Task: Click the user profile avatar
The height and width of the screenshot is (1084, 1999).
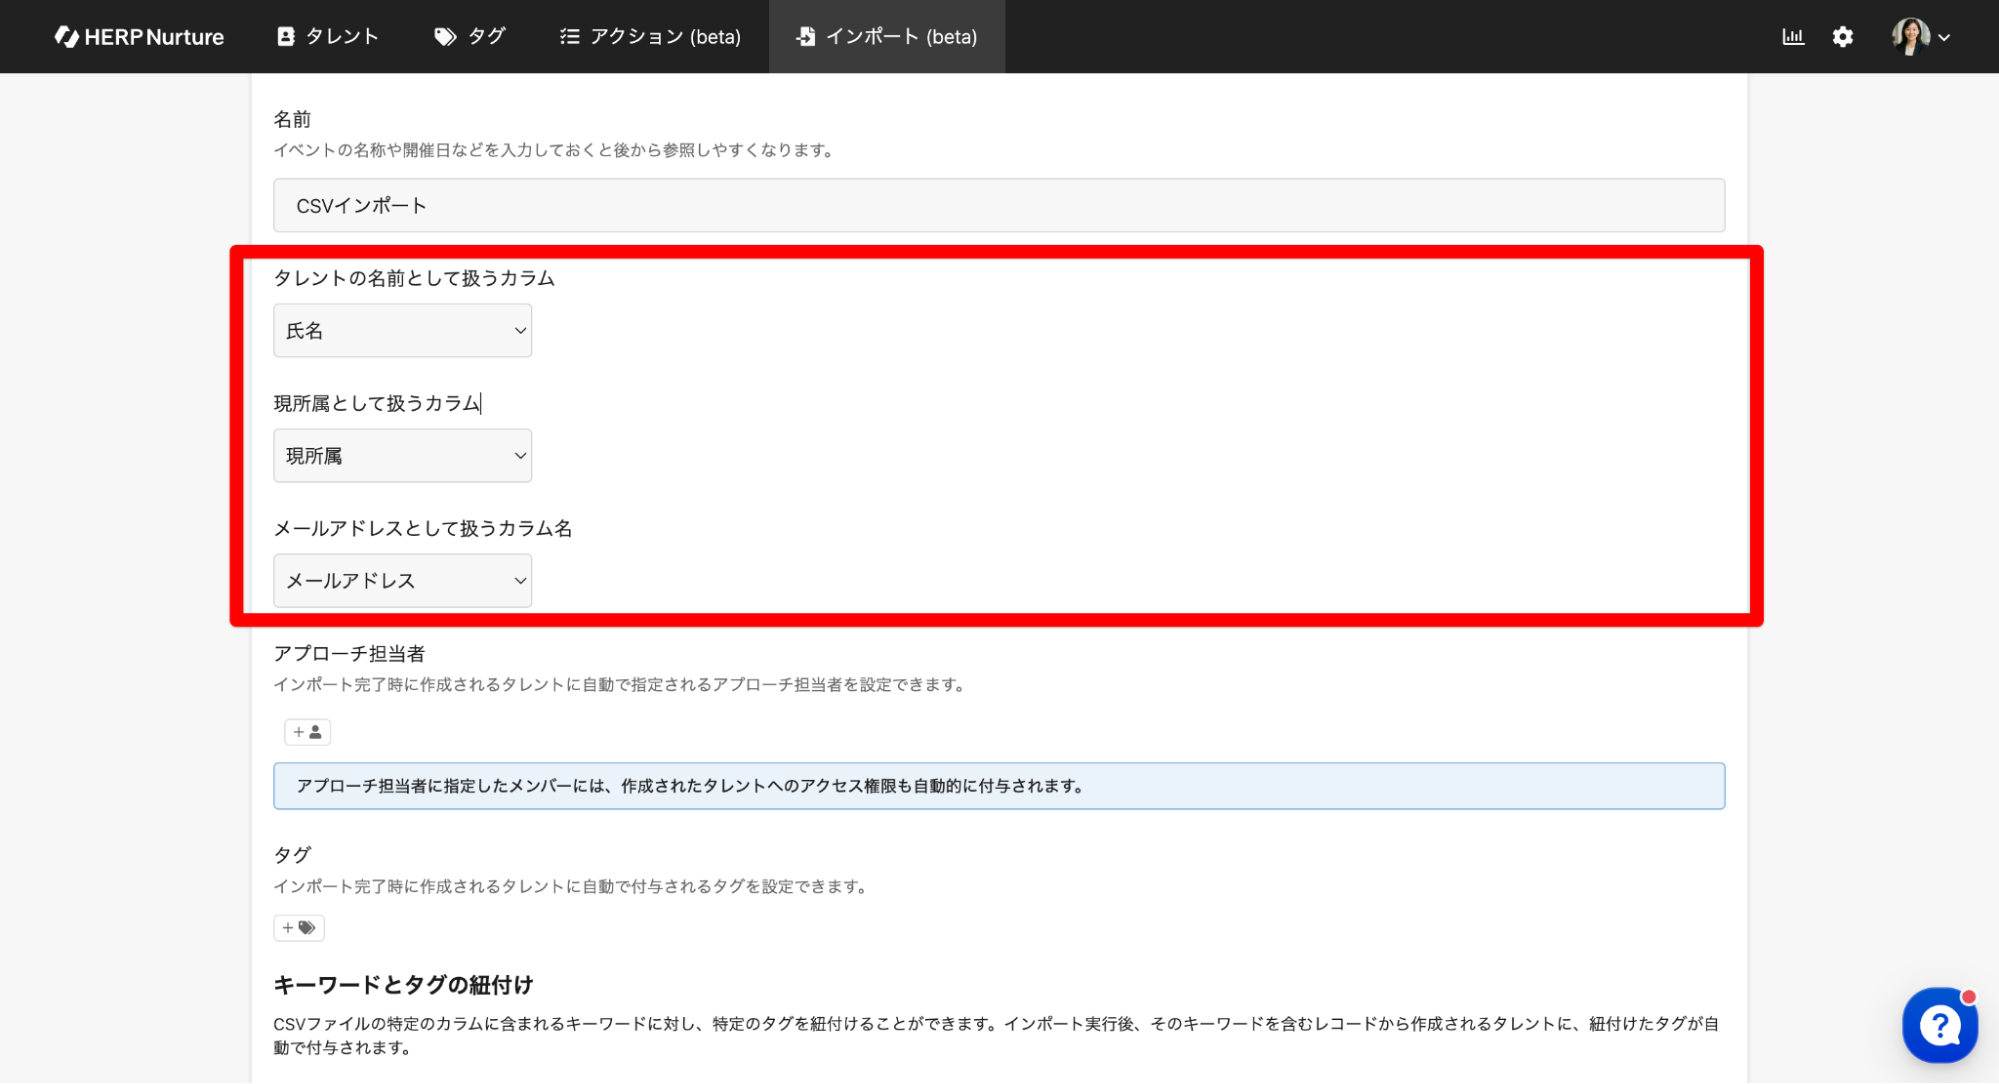Action: (x=1909, y=36)
